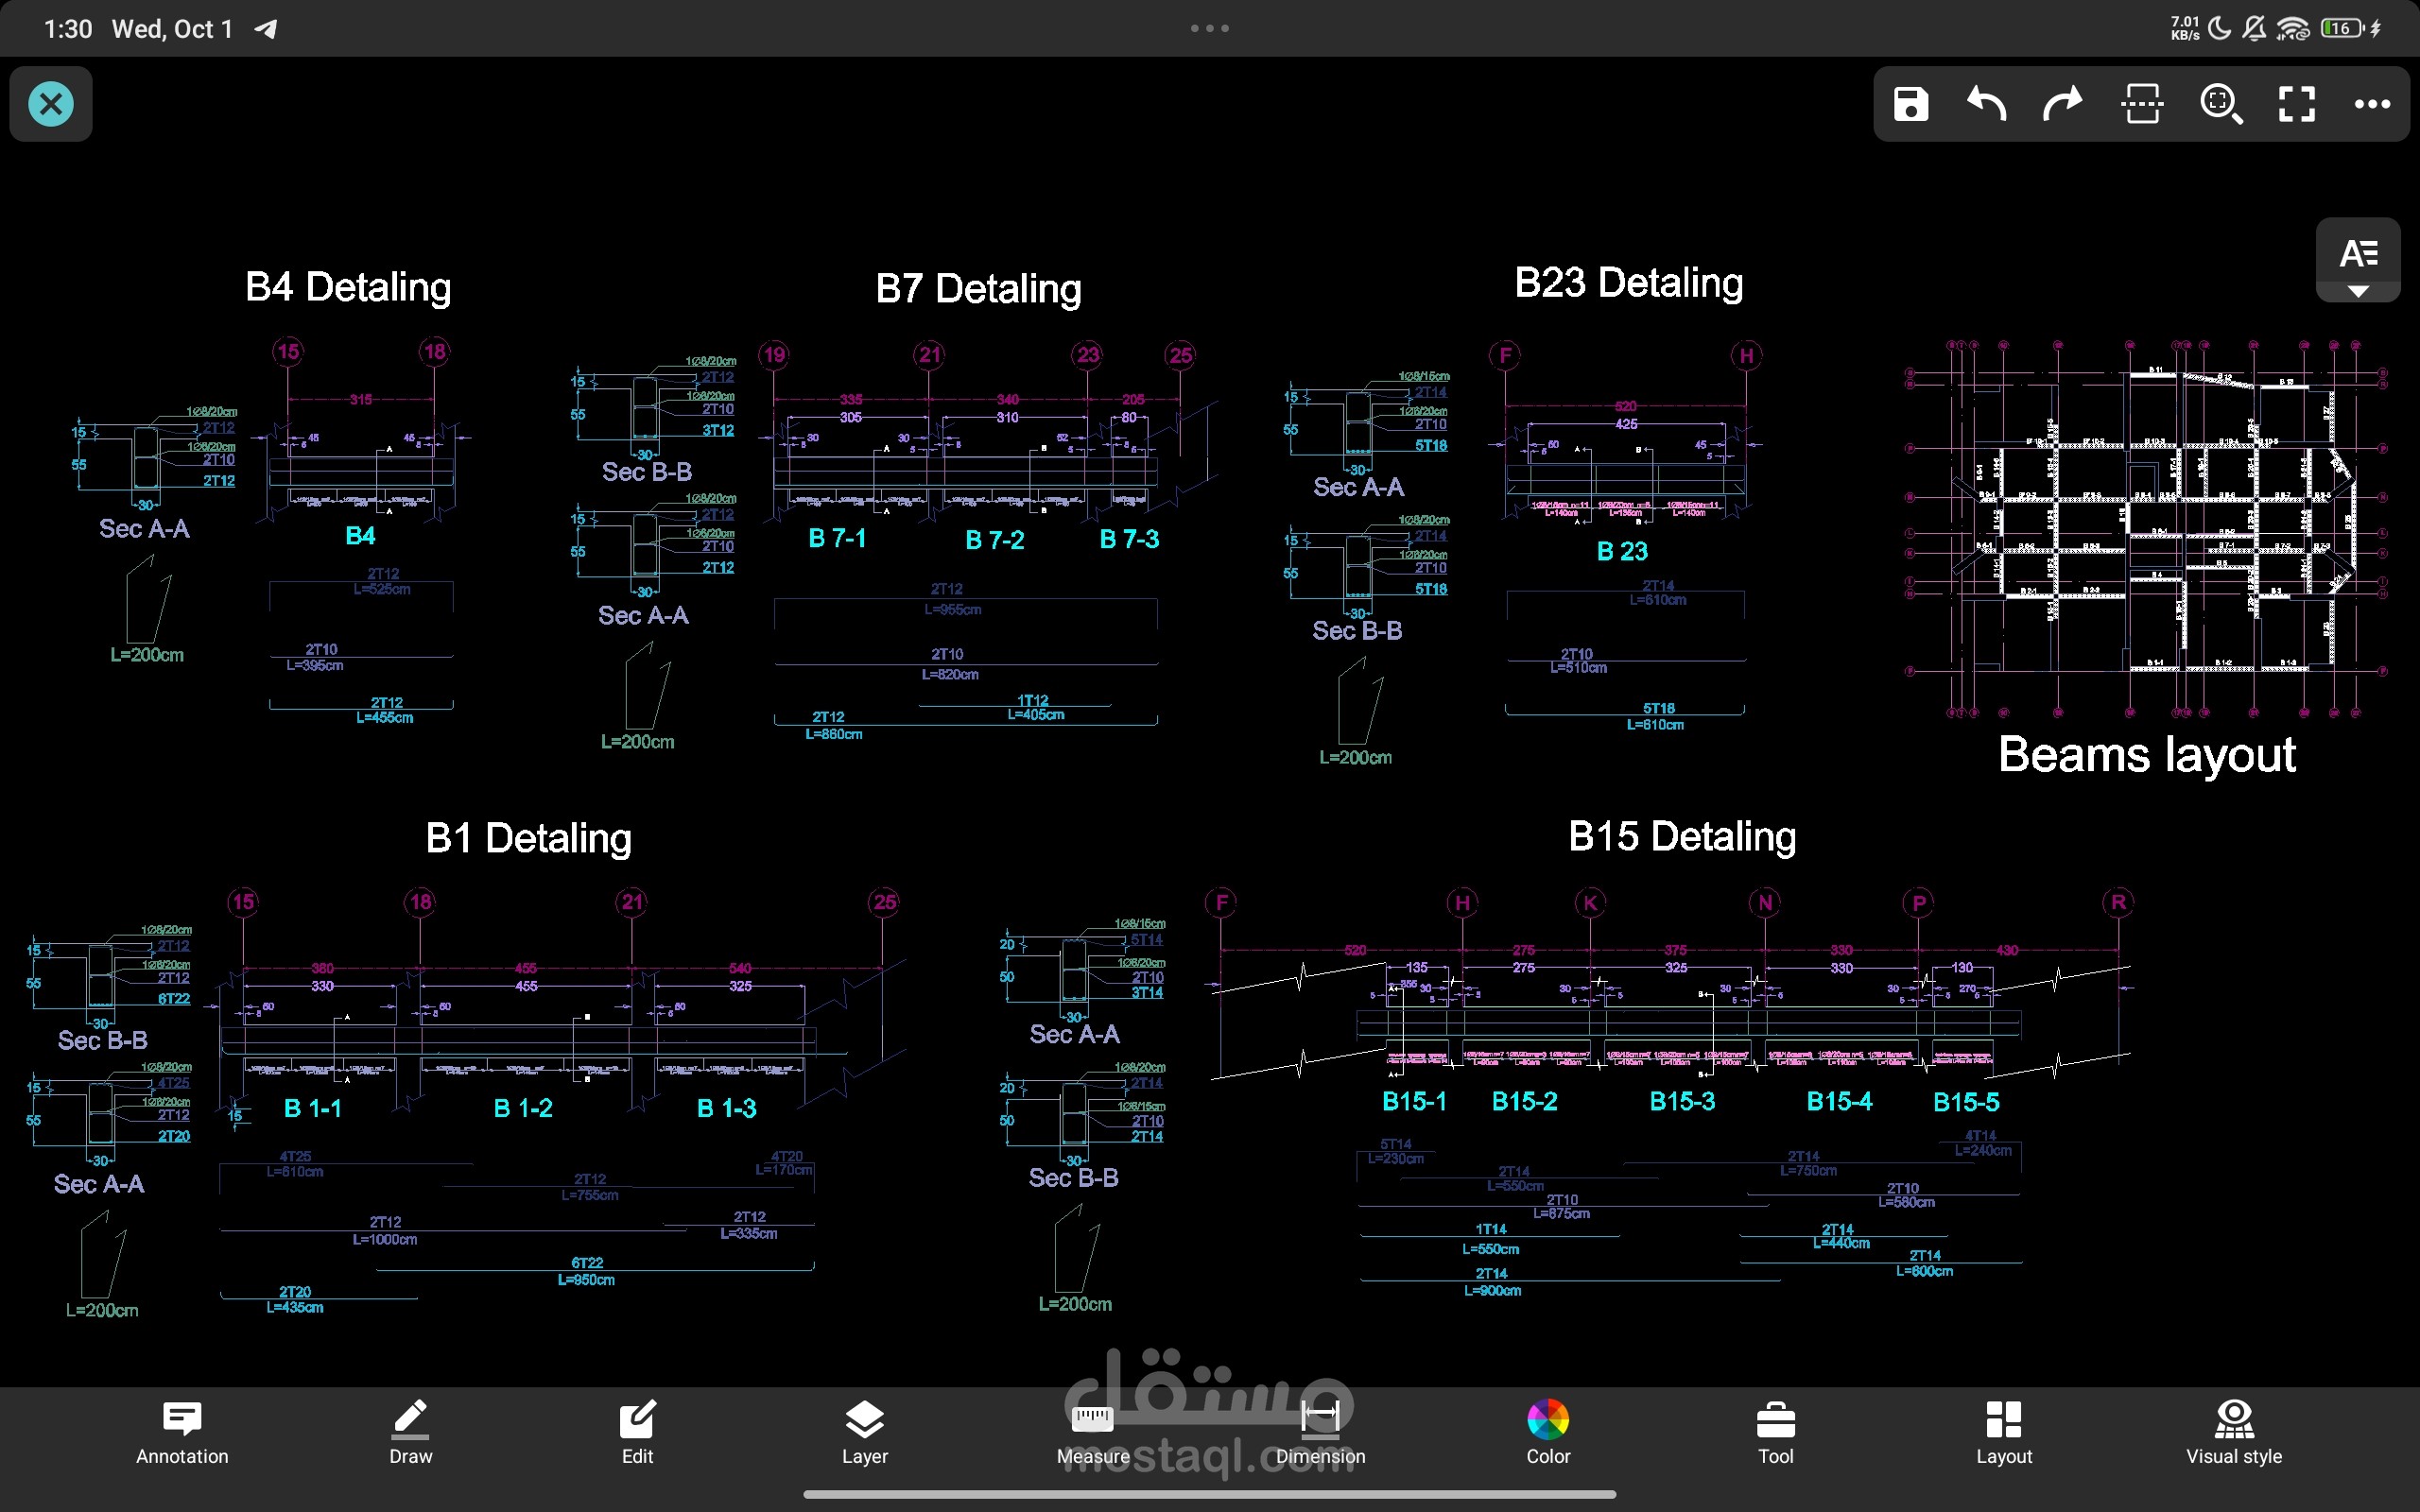2420x1512 pixels.
Task: Select the 'B4' beam label
Action: 360,536
